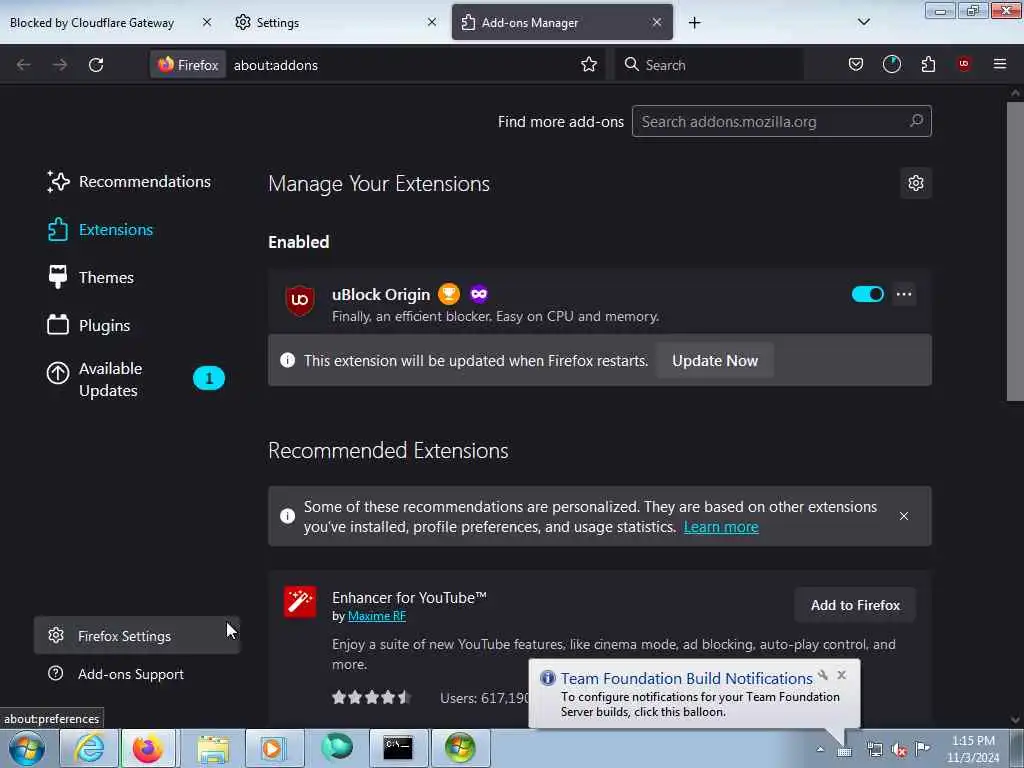Click the private browsing mask badge
Viewport: 1024px width, 768px height.
point(479,294)
